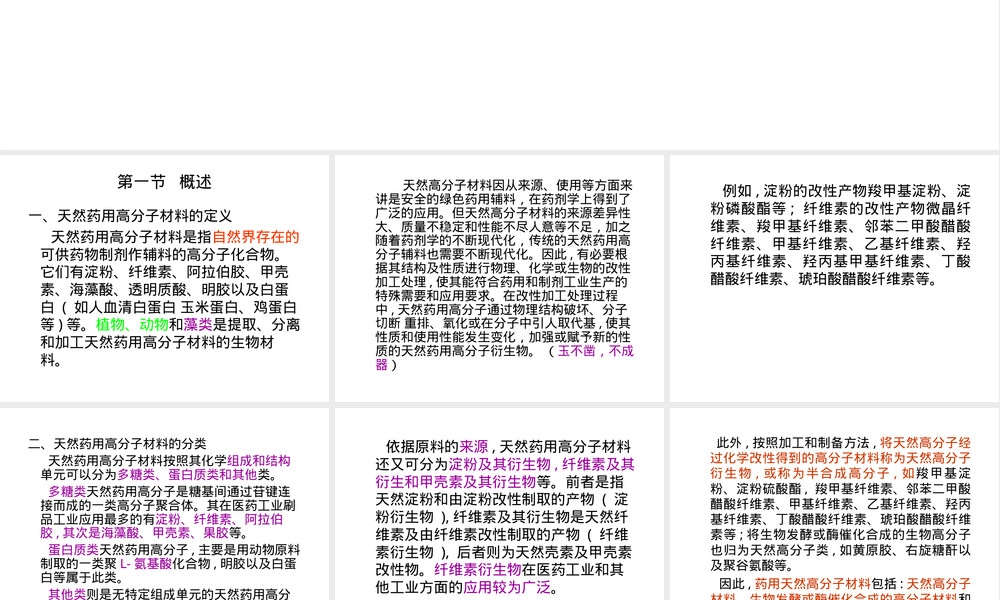Open the slide titled 第一节 概述
Image resolution: width=1000 pixels, height=600 pixels.
click(165, 278)
